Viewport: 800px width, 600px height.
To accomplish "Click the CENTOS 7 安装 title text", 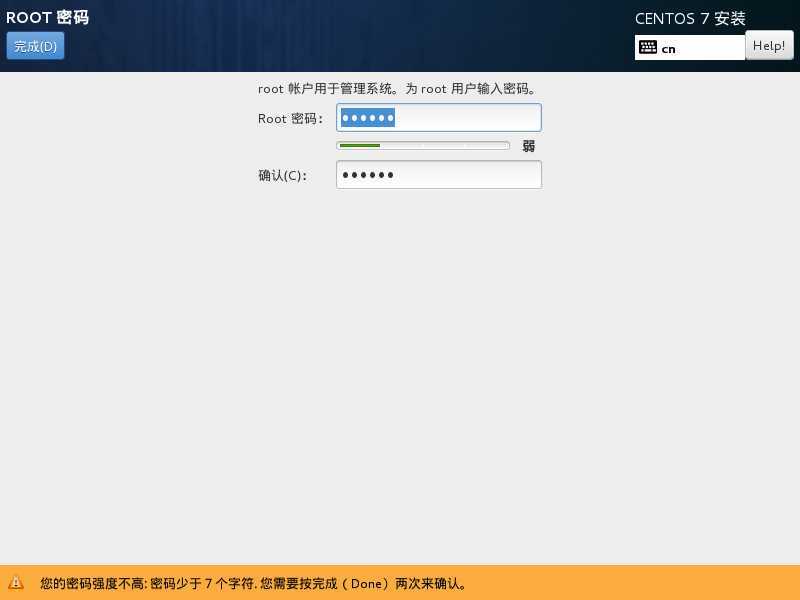I will (690, 19).
